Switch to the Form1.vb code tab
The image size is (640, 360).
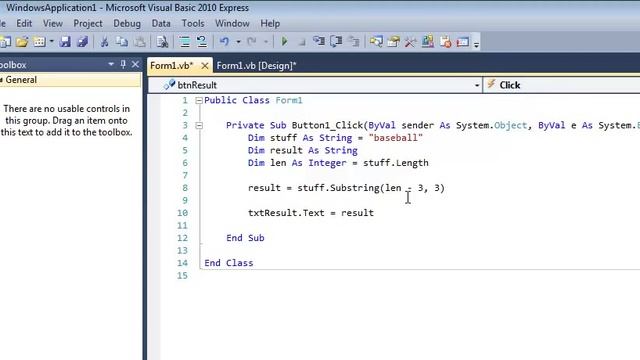[172, 66]
